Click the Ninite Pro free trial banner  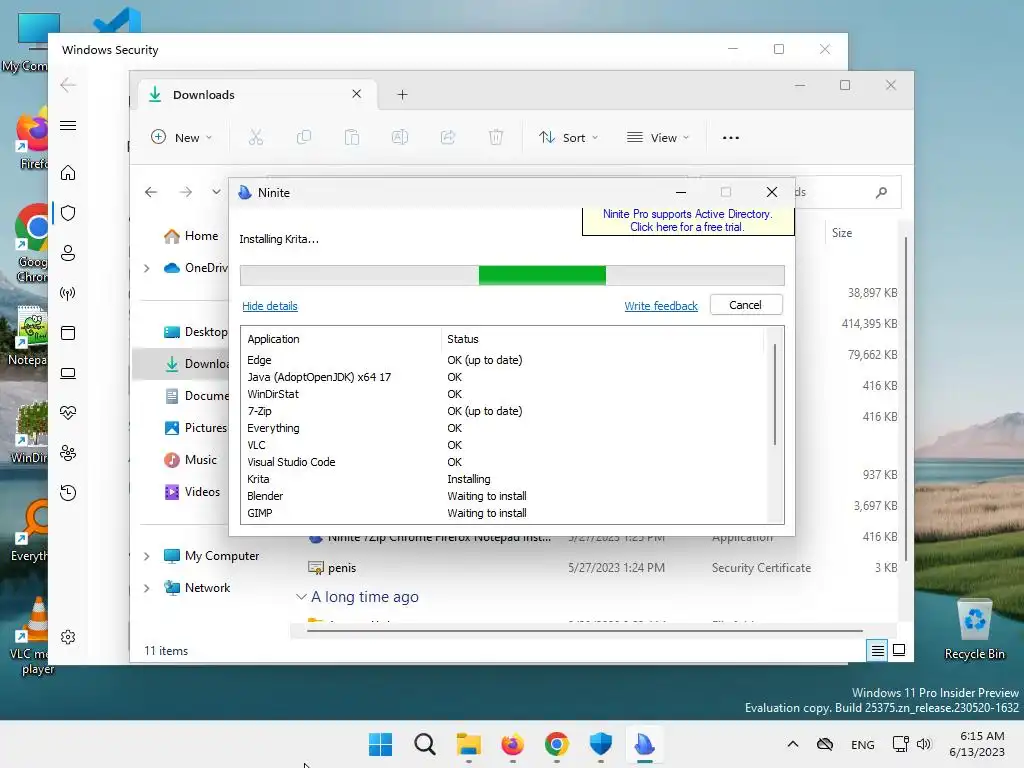click(687, 221)
